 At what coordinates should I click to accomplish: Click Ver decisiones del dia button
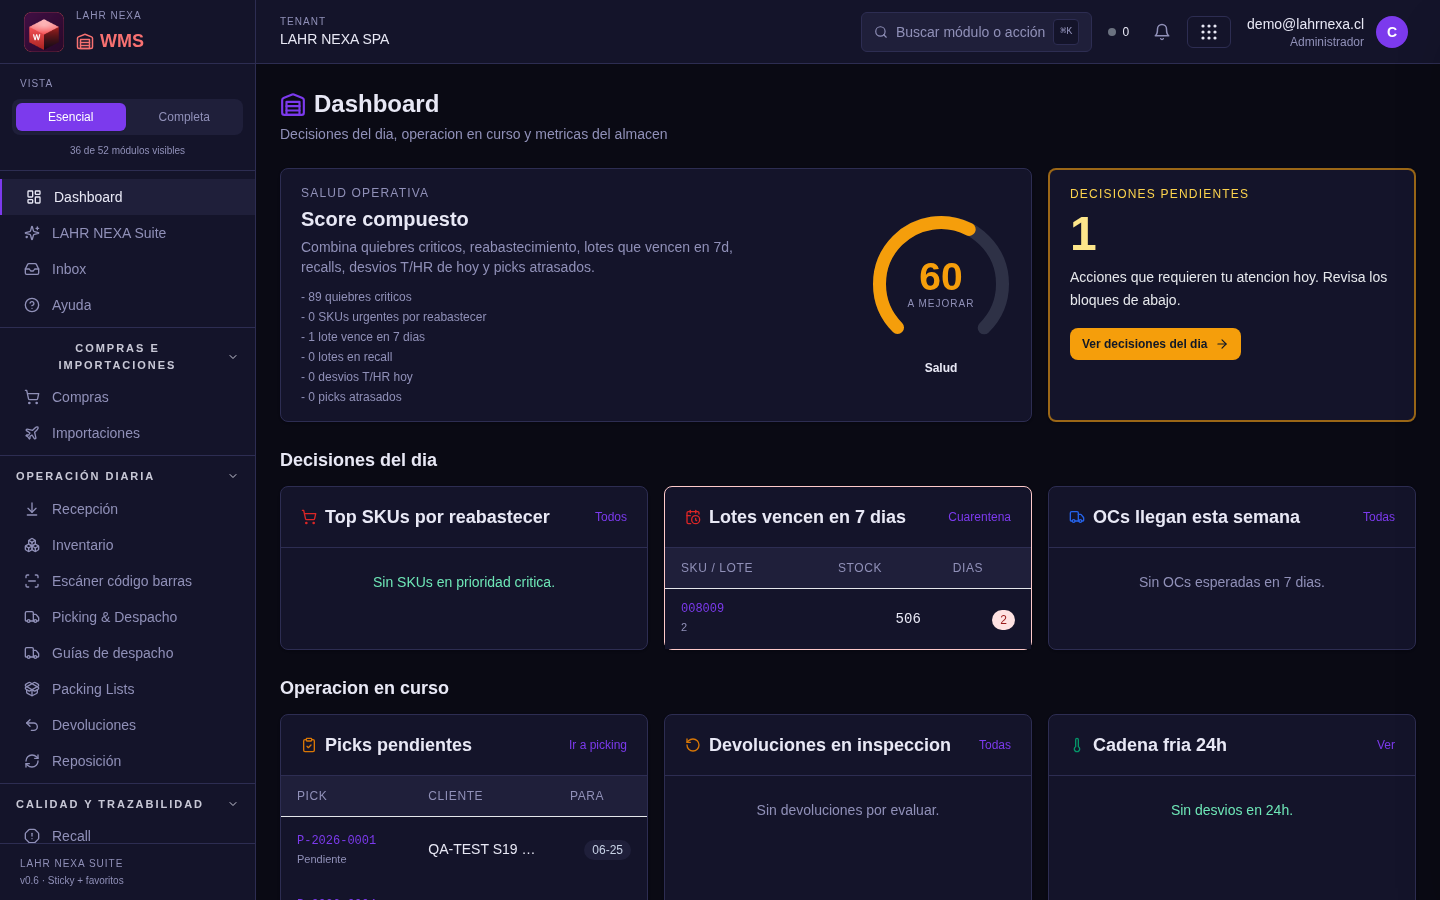point(1155,344)
